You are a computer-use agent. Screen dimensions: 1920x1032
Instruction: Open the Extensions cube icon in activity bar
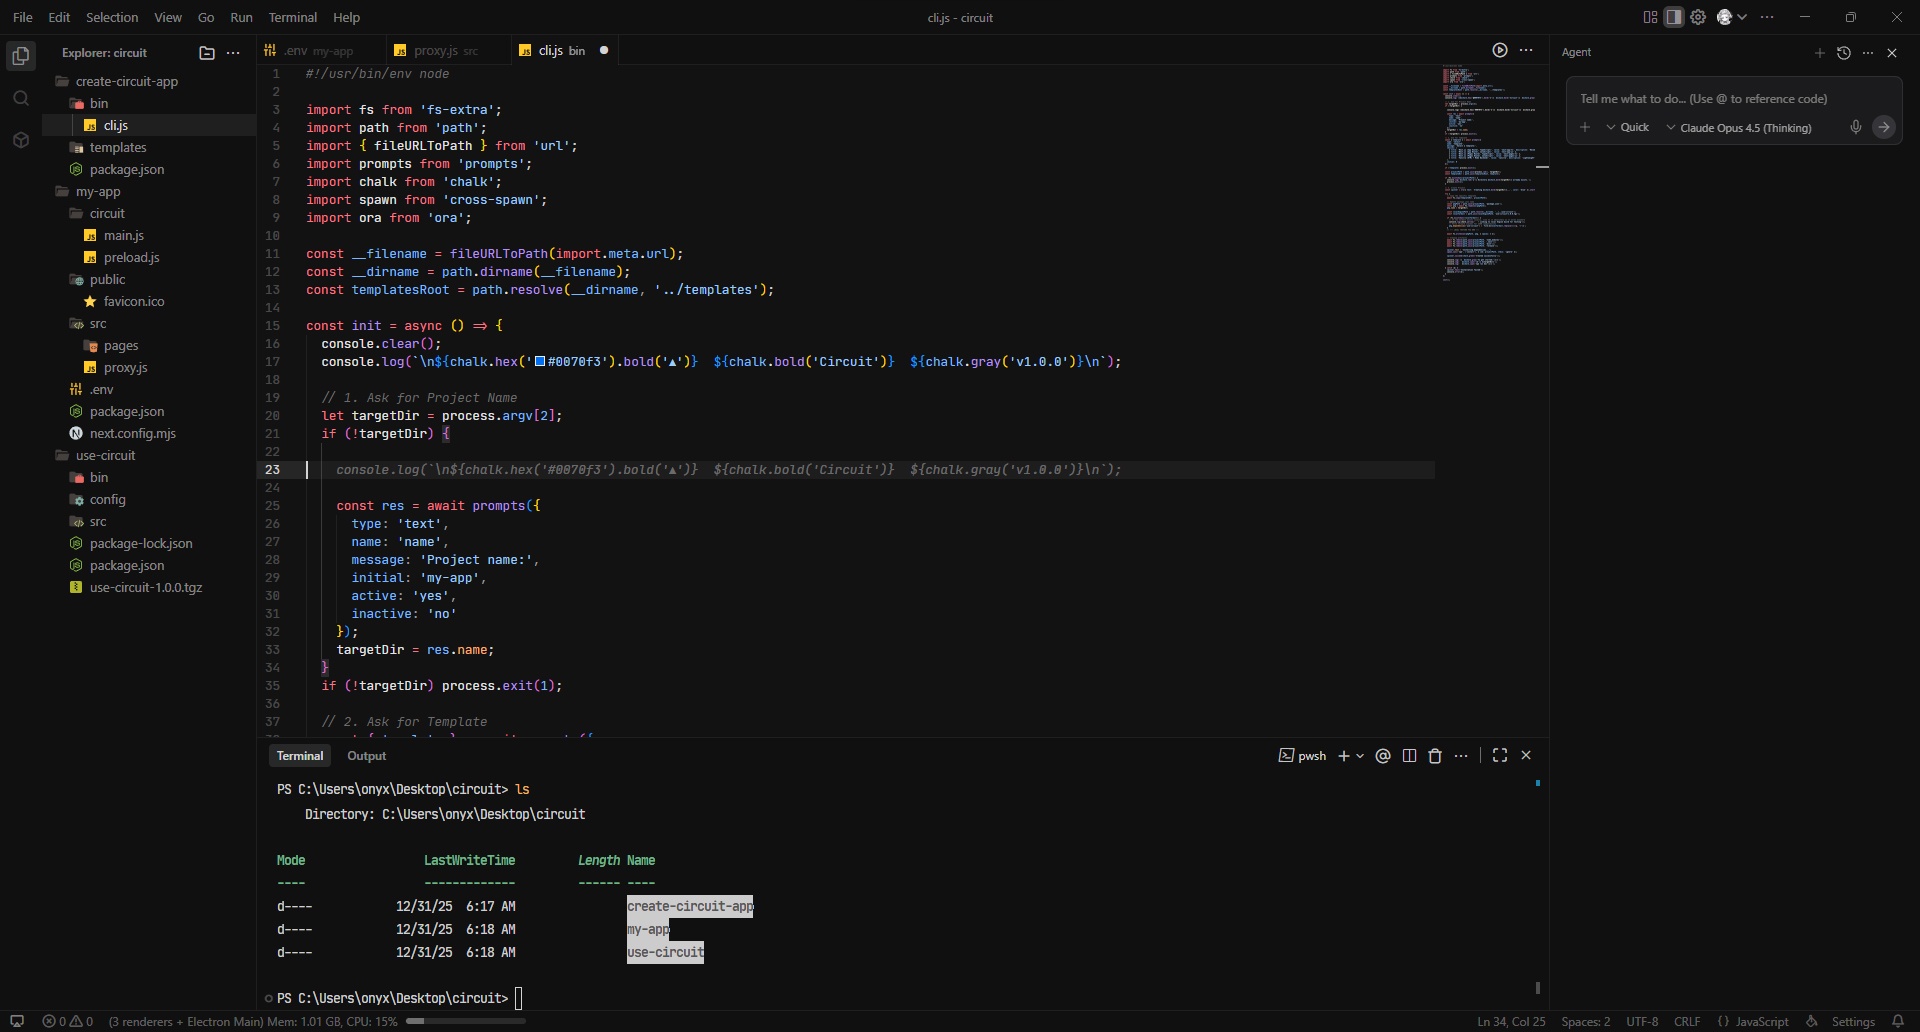pos(21,140)
